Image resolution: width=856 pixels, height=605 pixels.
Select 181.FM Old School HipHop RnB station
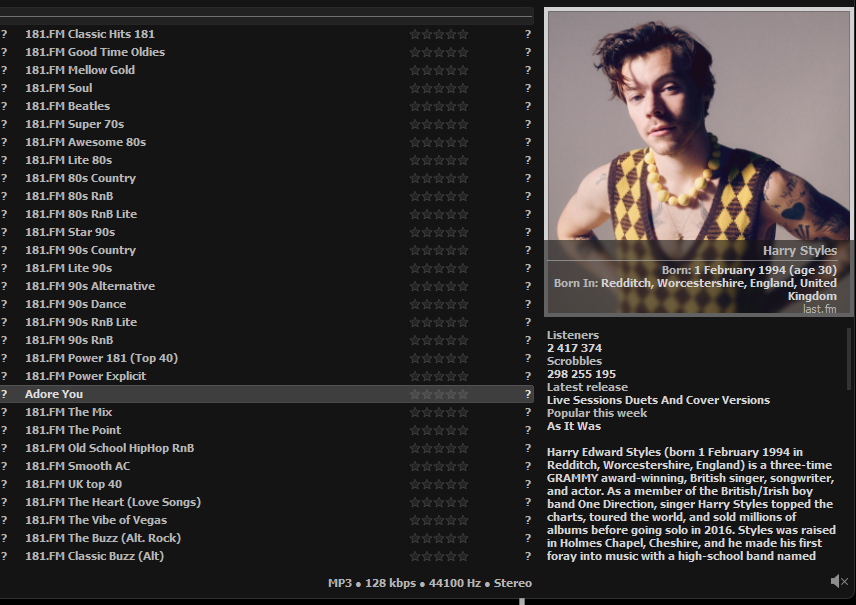coord(267,448)
